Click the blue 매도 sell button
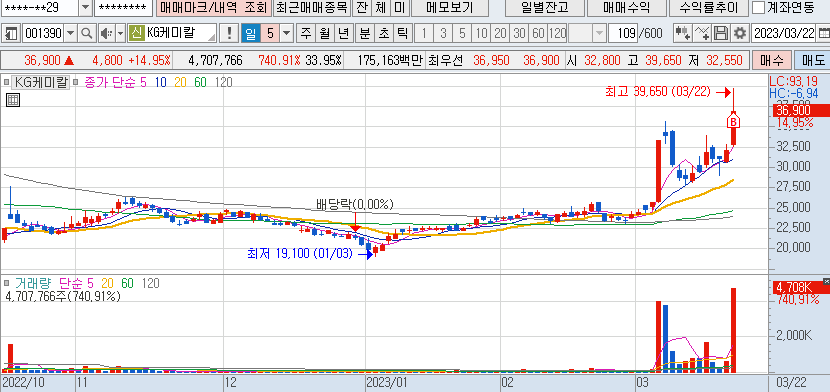The width and height of the screenshot is (830, 392). click(x=813, y=60)
